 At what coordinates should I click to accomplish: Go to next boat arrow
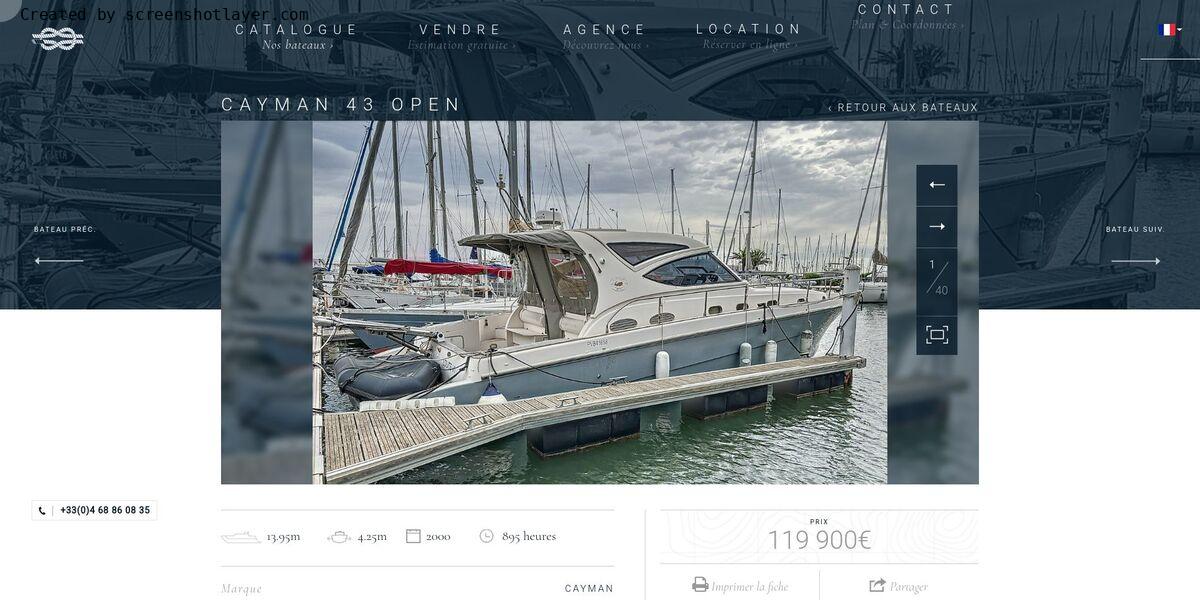tap(1136, 261)
